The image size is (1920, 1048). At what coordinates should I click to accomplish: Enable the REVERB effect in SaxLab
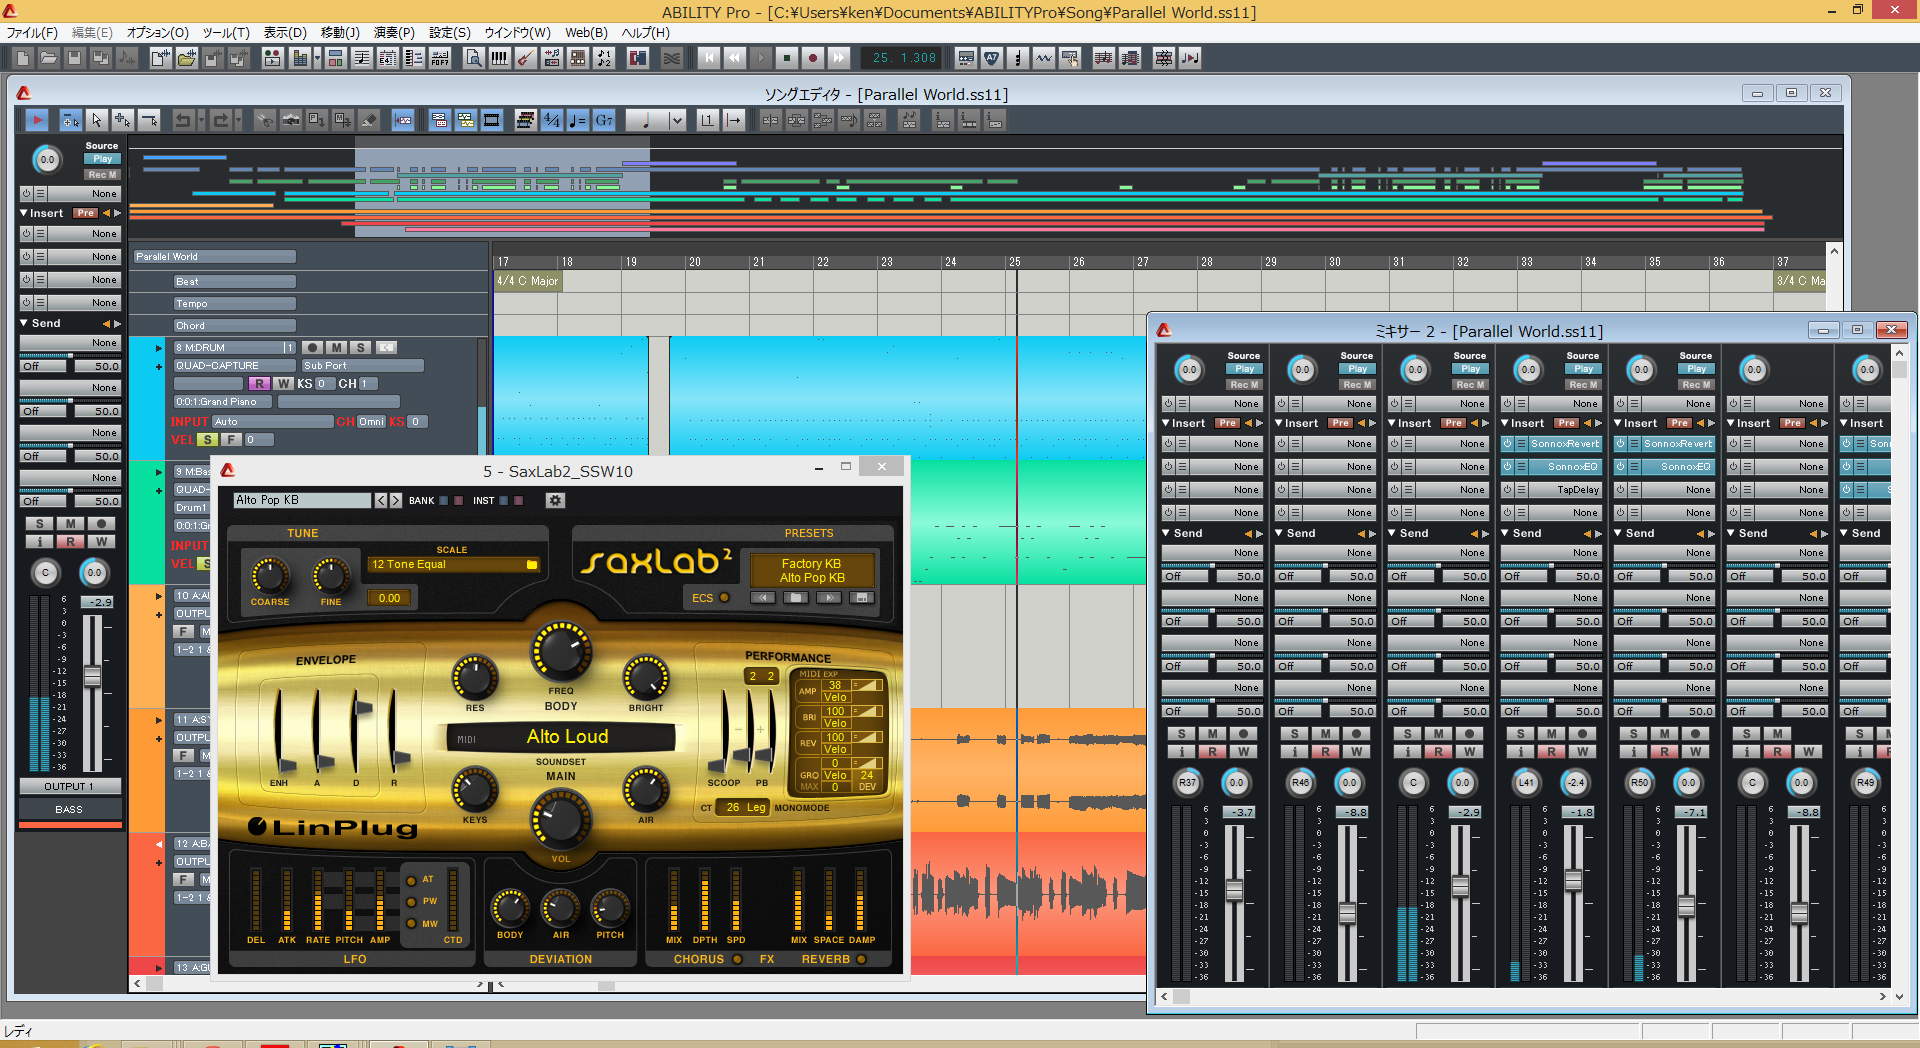tap(861, 959)
